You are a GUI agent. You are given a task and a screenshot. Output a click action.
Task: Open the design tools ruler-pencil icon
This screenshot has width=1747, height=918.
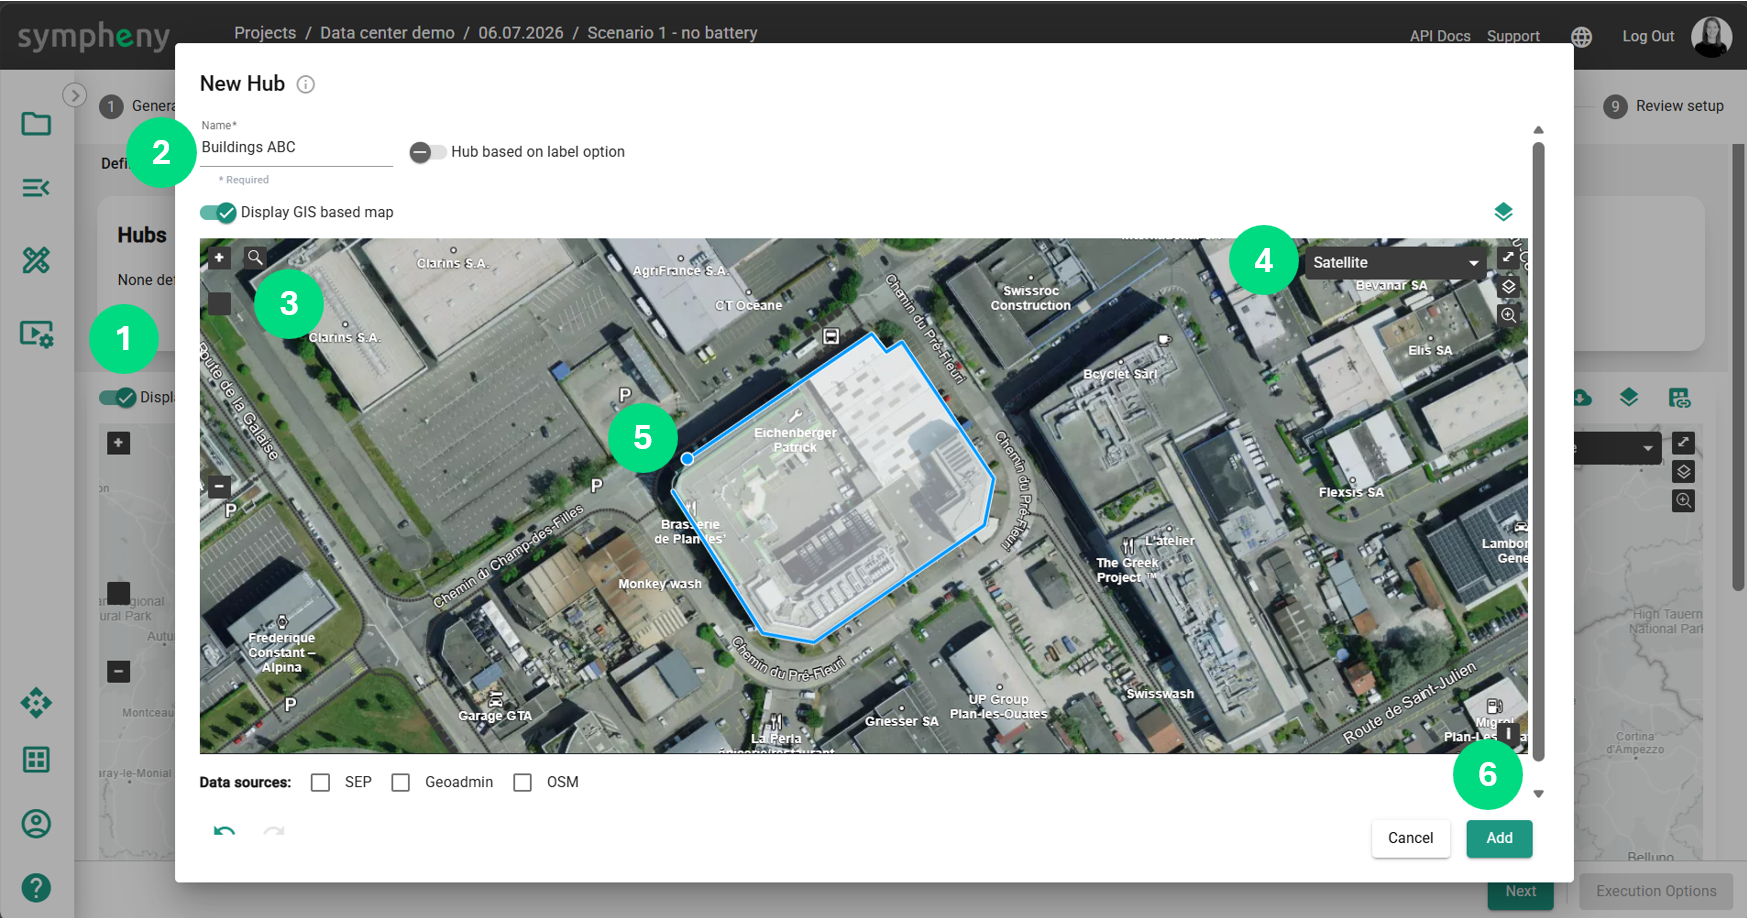36,260
